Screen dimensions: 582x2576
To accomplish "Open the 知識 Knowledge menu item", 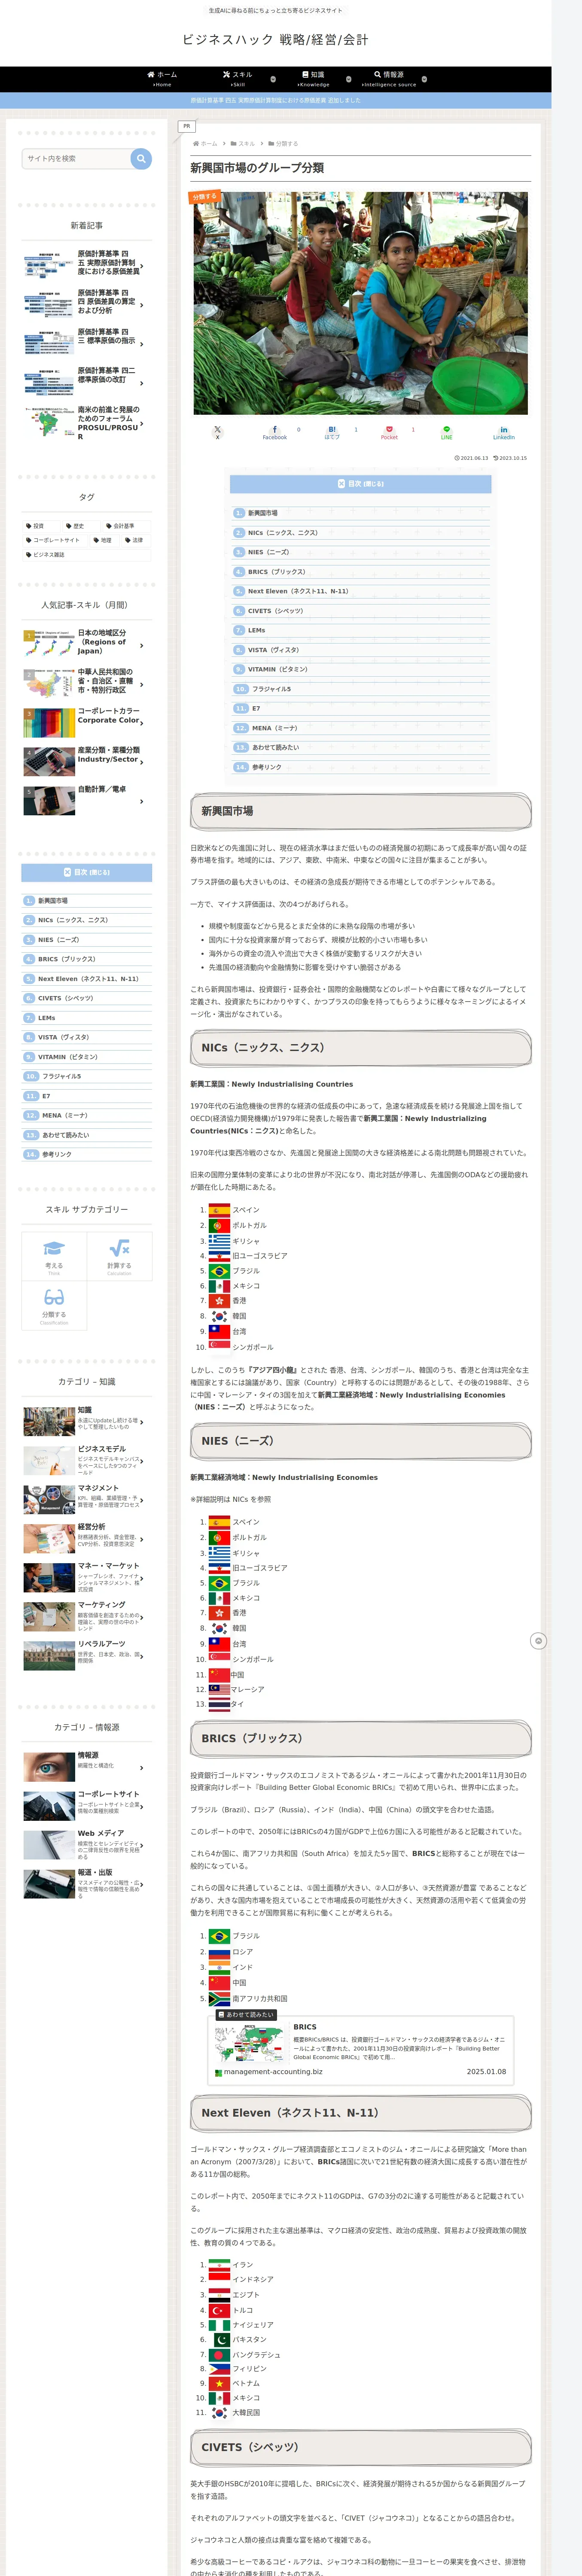I will pyautogui.click(x=313, y=79).
